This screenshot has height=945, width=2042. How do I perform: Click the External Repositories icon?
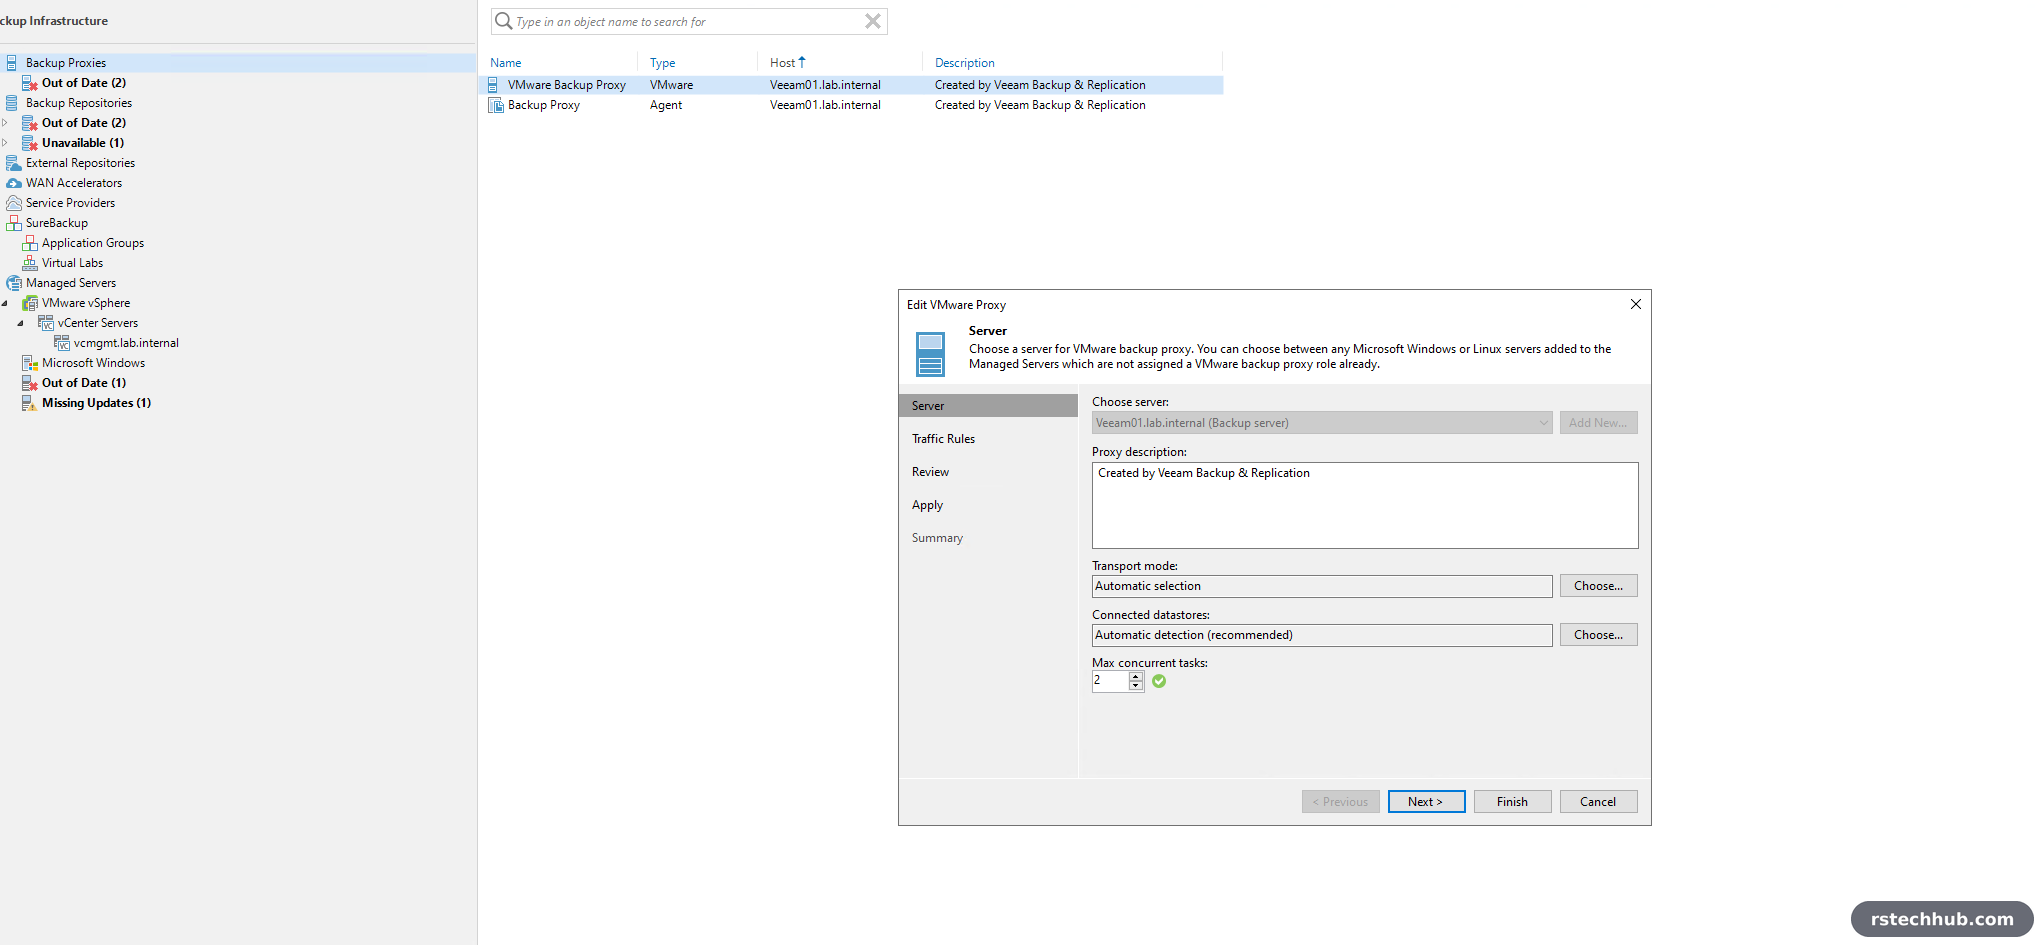tap(13, 163)
